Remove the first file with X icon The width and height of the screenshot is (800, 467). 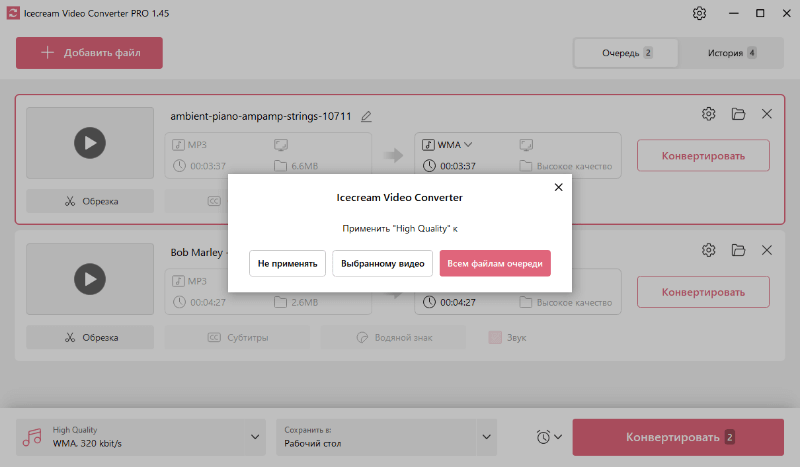pos(767,114)
